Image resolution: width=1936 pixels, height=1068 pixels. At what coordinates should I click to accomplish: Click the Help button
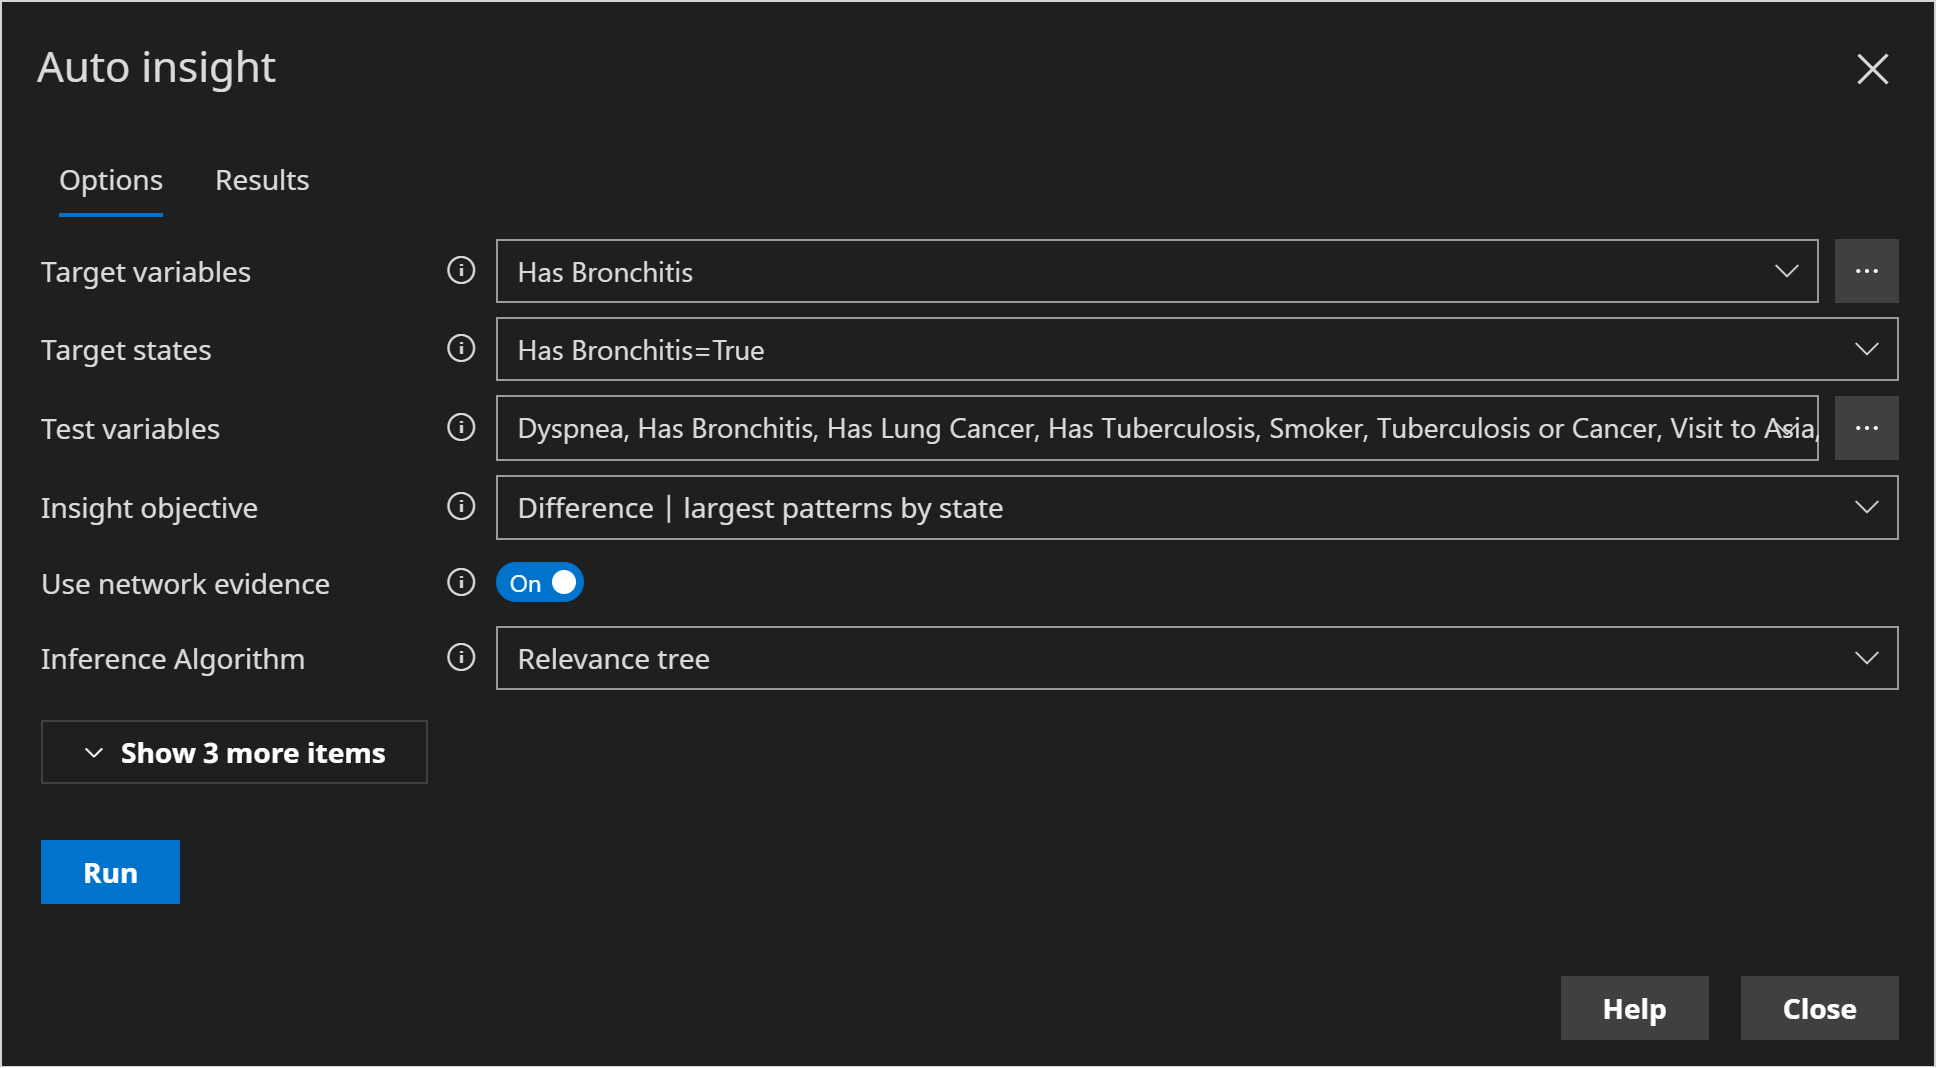click(x=1634, y=1008)
